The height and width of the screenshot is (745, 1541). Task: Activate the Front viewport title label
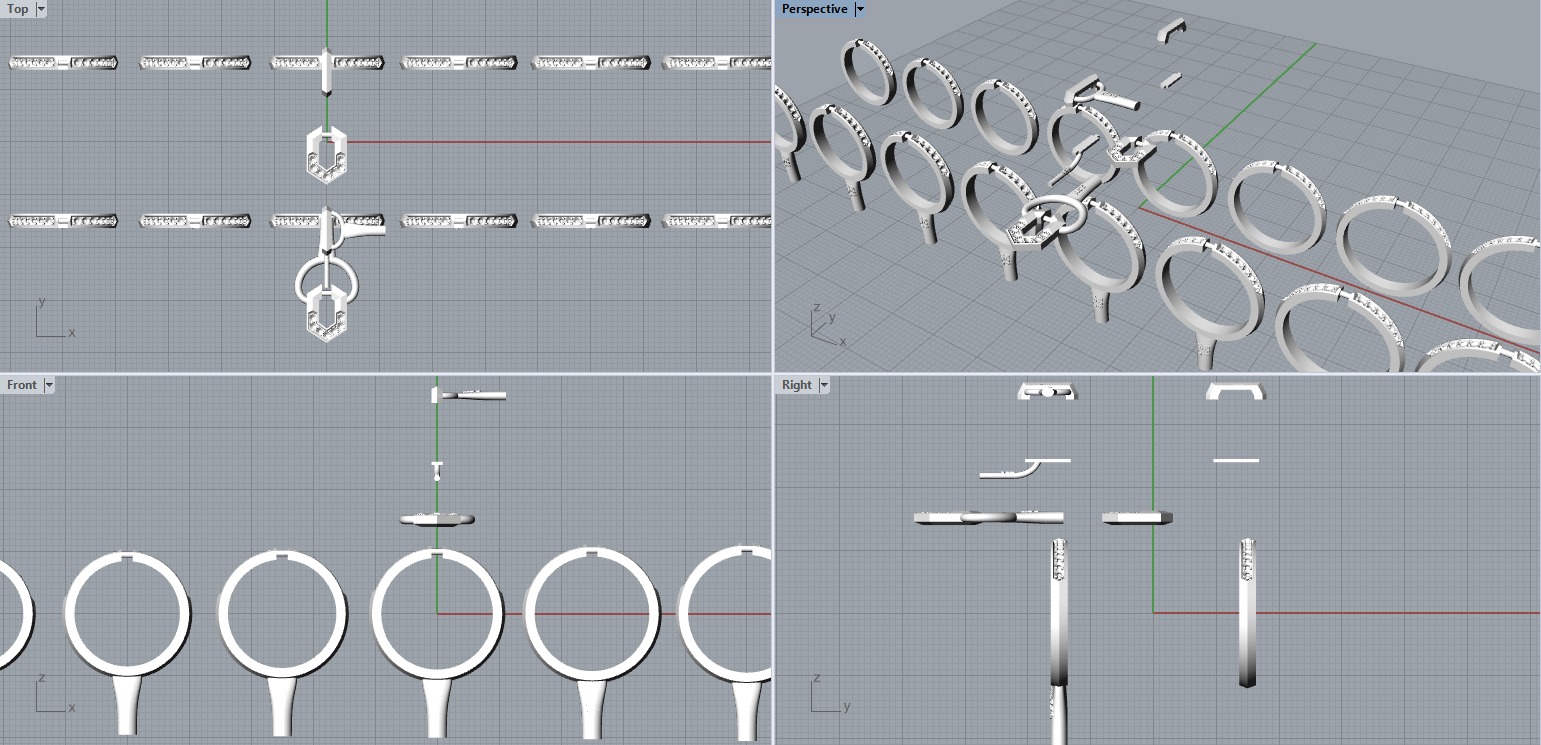[22, 385]
